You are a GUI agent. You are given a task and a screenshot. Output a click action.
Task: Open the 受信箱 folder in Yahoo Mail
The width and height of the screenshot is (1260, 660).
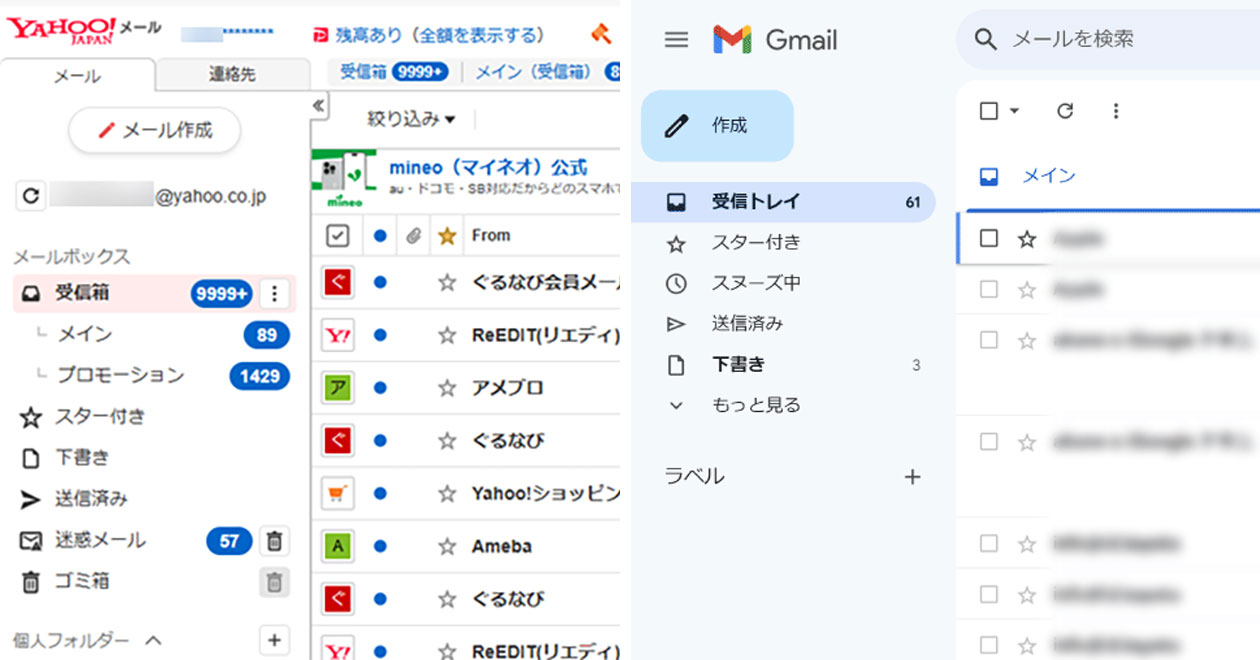[x=154, y=293]
